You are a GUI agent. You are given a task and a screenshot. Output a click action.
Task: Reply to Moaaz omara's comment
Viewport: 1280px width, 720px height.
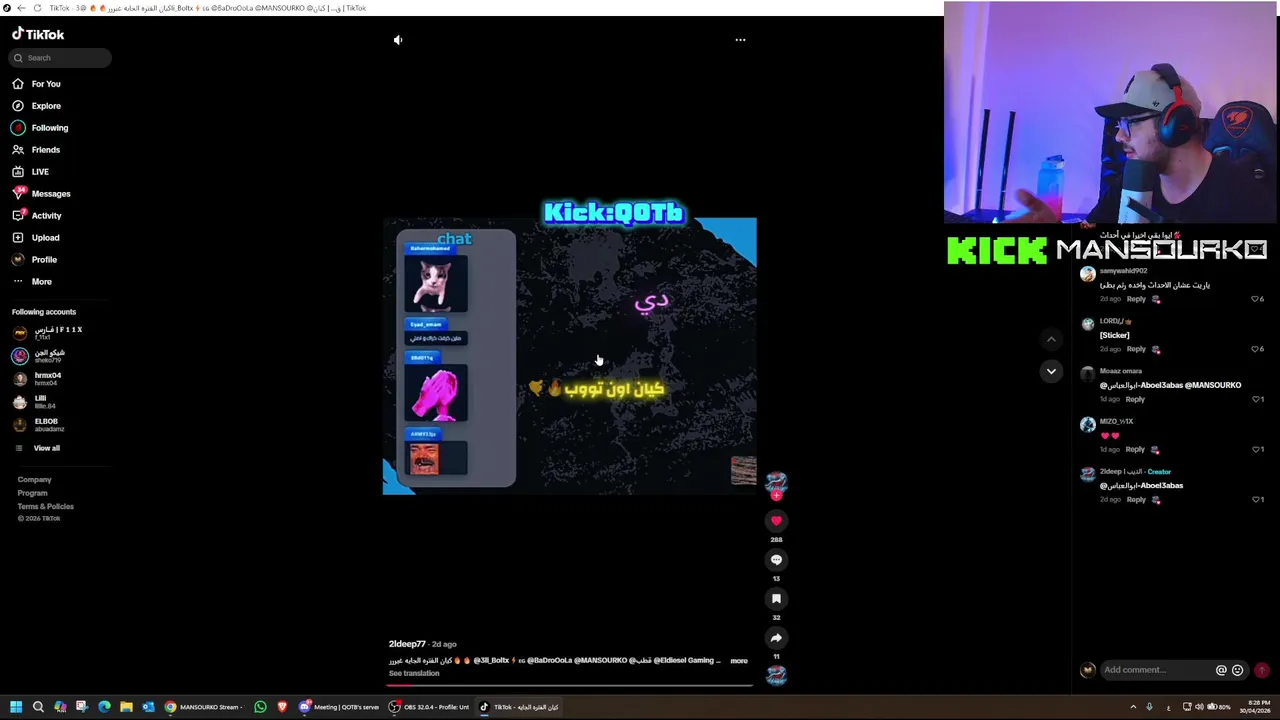point(1135,399)
